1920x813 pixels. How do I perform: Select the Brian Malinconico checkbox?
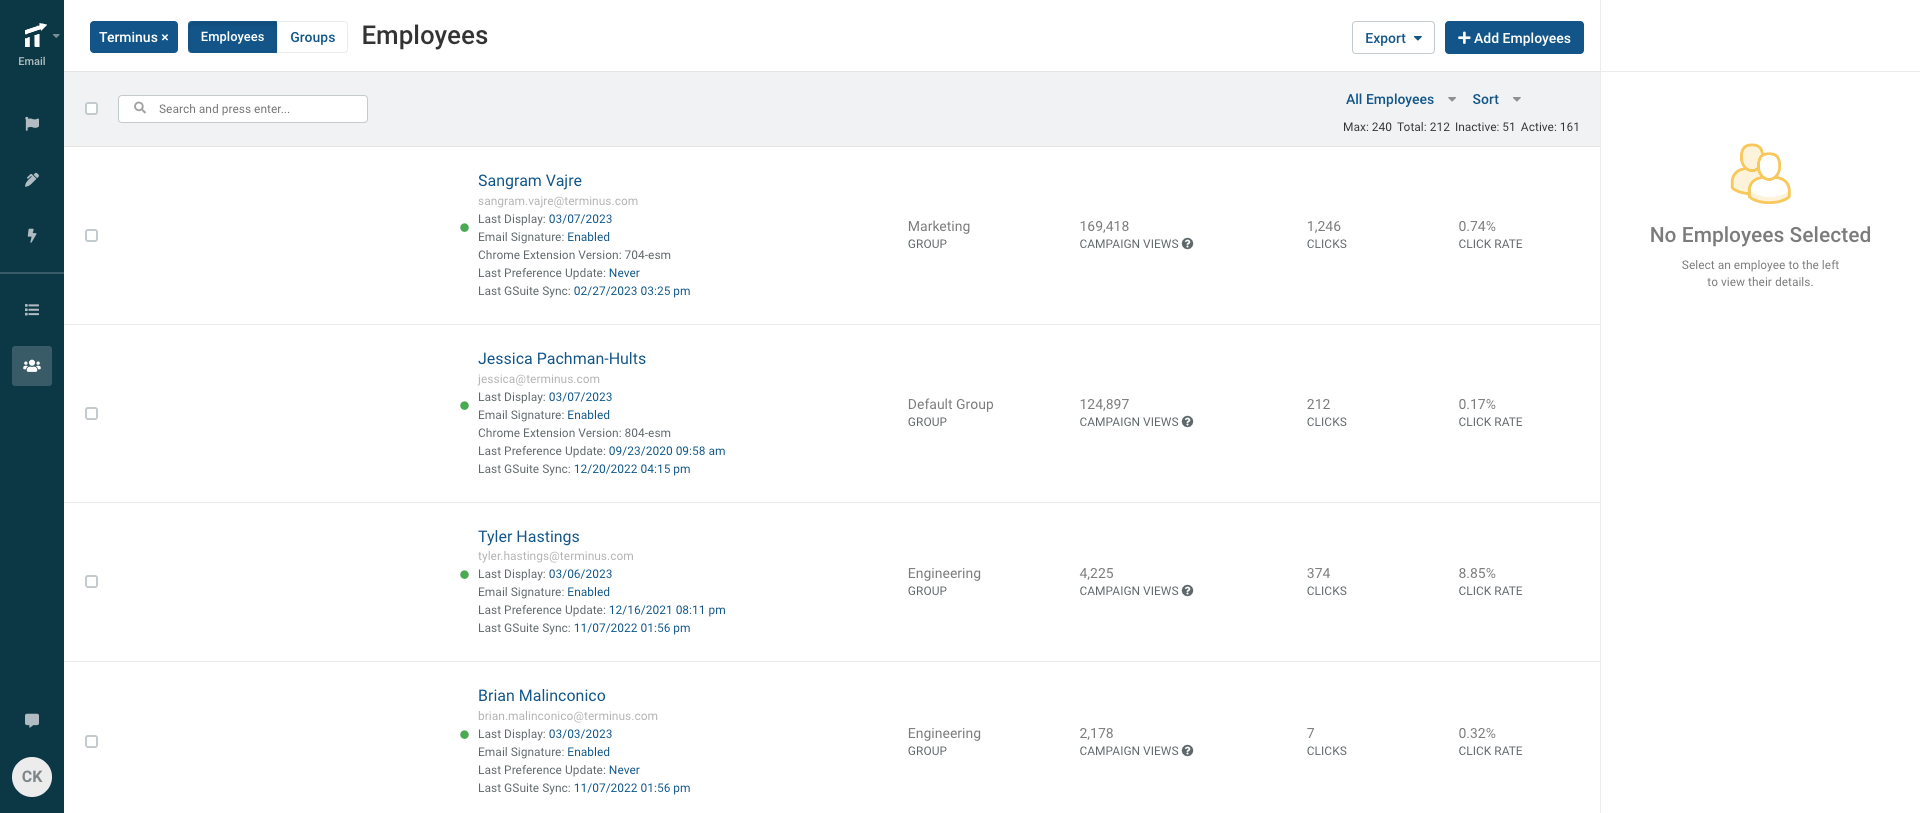point(92,742)
